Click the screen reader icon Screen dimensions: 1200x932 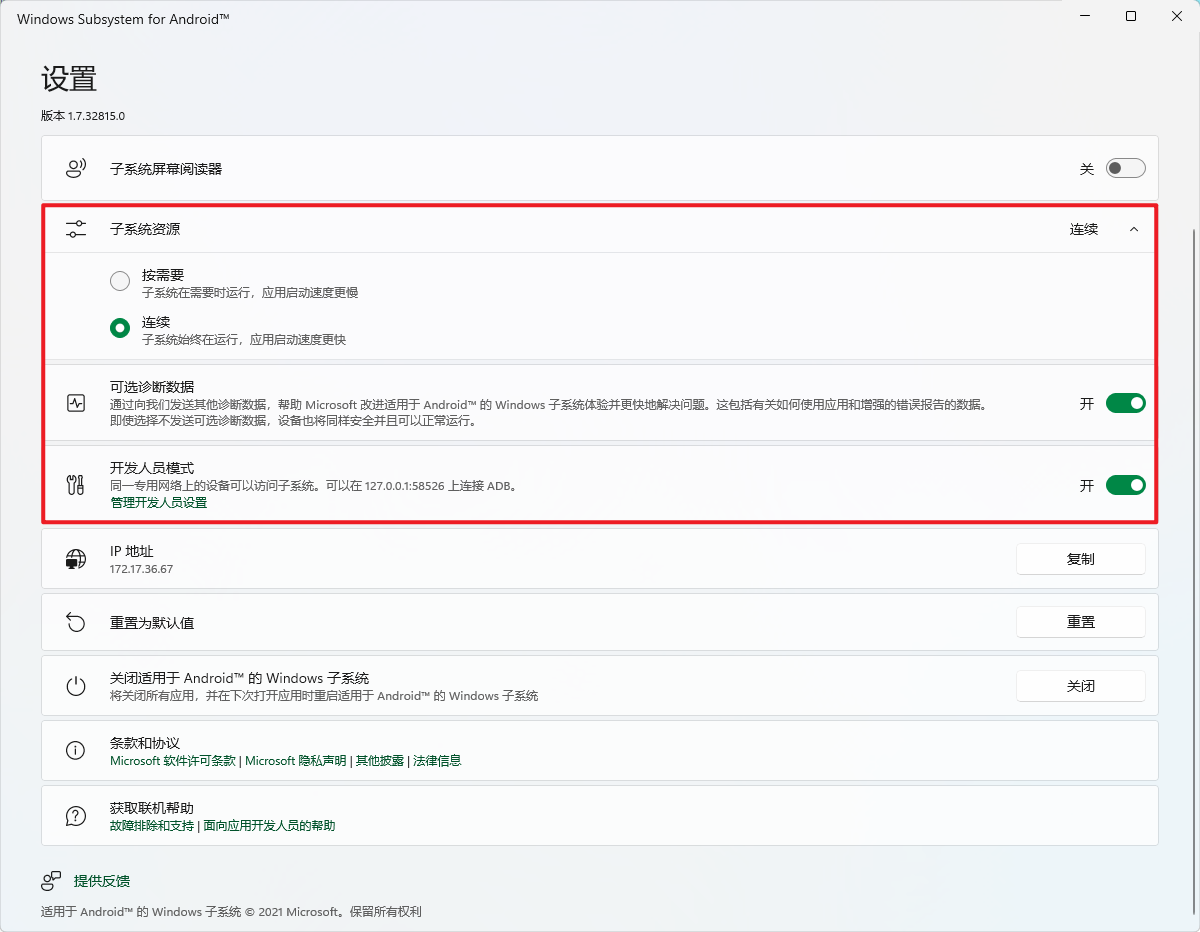[x=76, y=168]
